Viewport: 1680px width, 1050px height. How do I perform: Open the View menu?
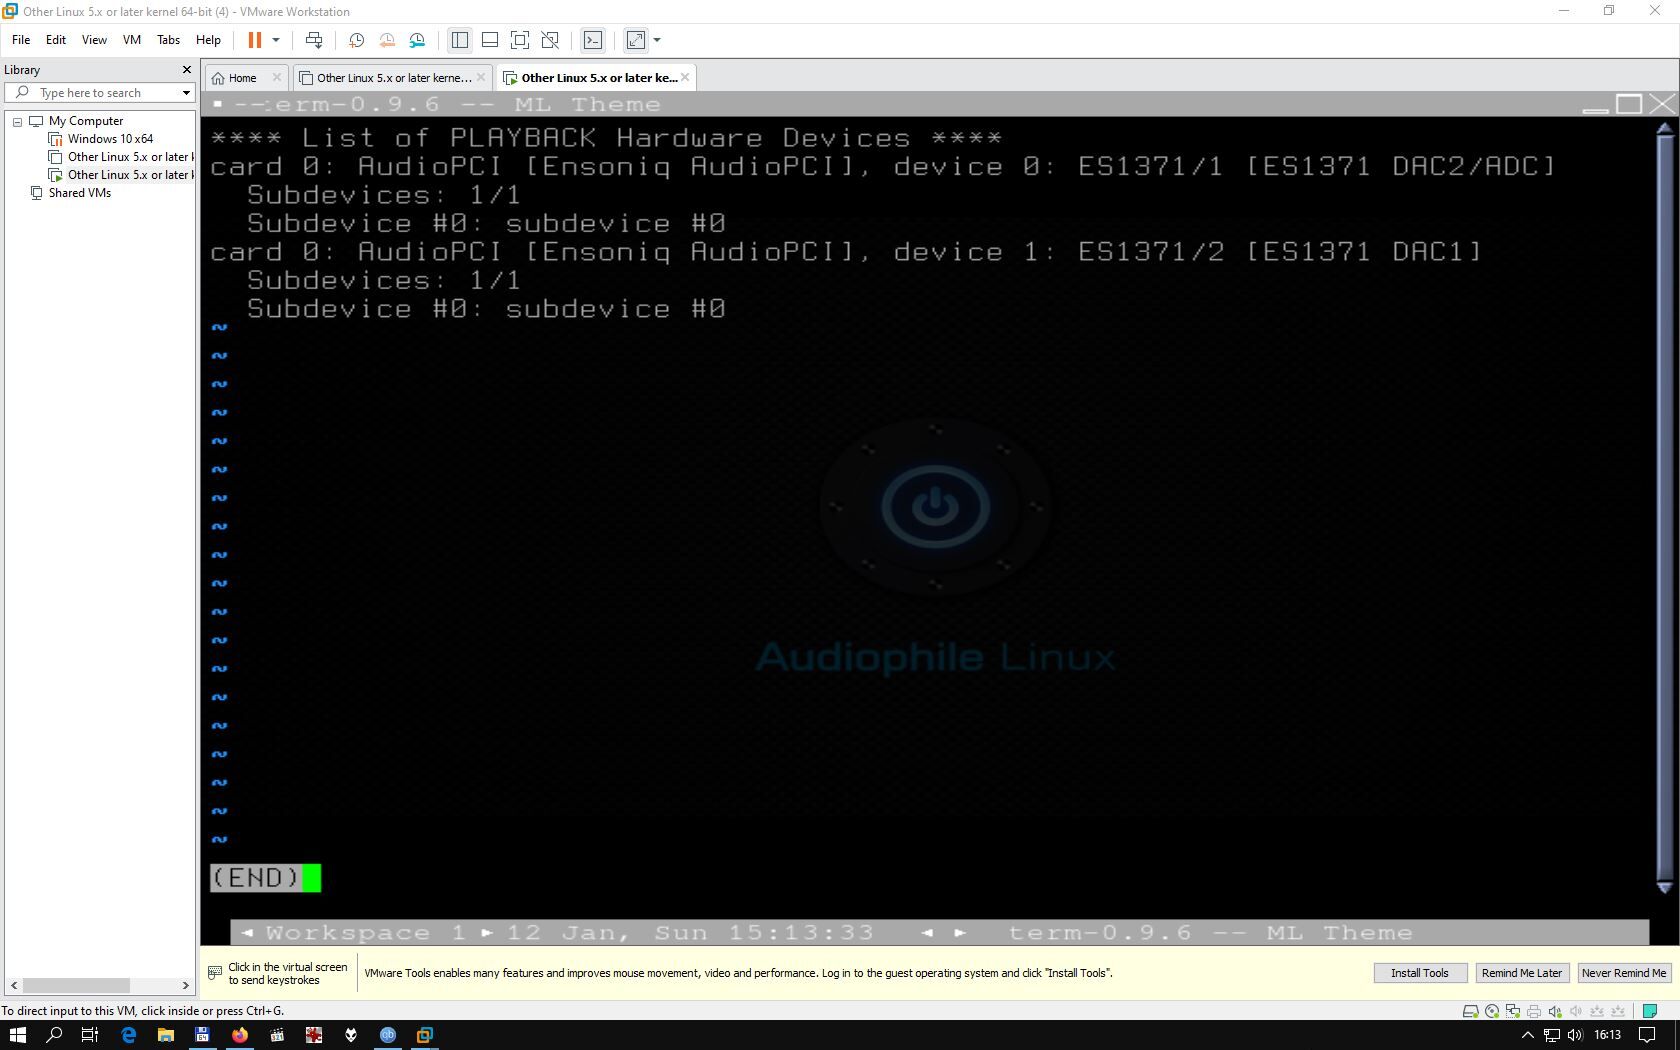pyautogui.click(x=94, y=40)
